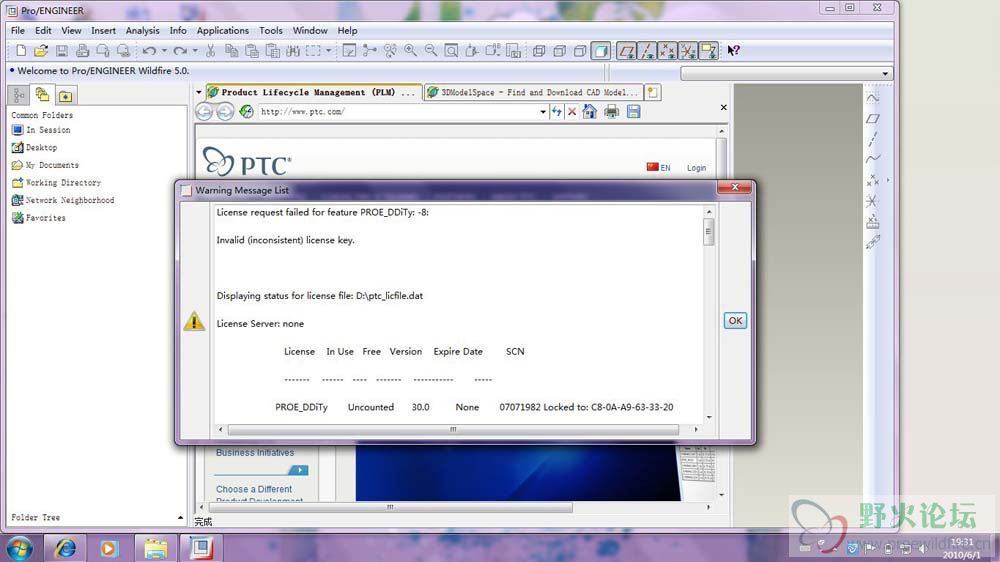Image resolution: width=1000 pixels, height=562 pixels.
Task: Create a new file with New icon
Action: point(21,50)
